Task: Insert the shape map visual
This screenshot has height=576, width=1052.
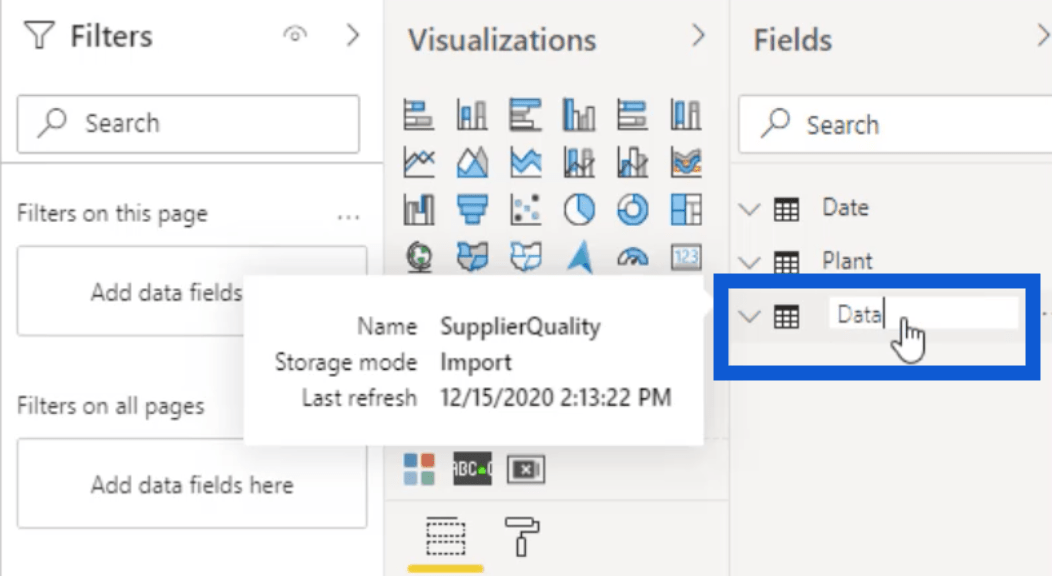Action: tap(525, 257)
